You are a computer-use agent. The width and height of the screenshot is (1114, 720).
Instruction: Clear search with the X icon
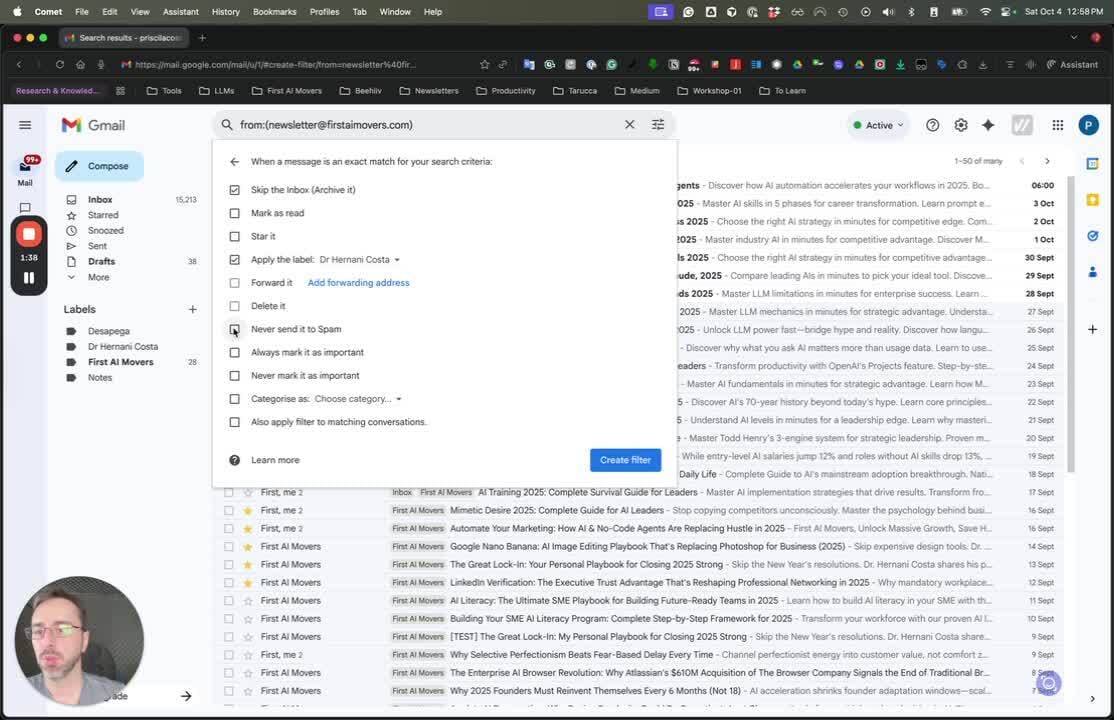(629, 125)
